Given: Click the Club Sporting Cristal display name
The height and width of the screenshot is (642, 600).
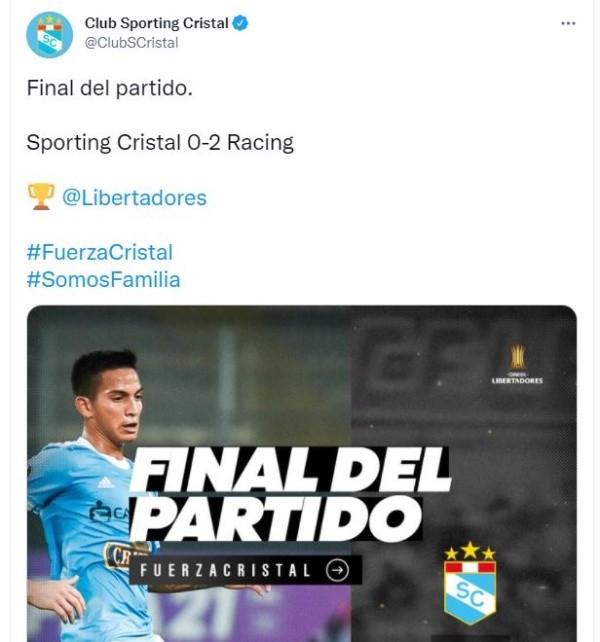Looking at the screenshot, I should (156, 22).
